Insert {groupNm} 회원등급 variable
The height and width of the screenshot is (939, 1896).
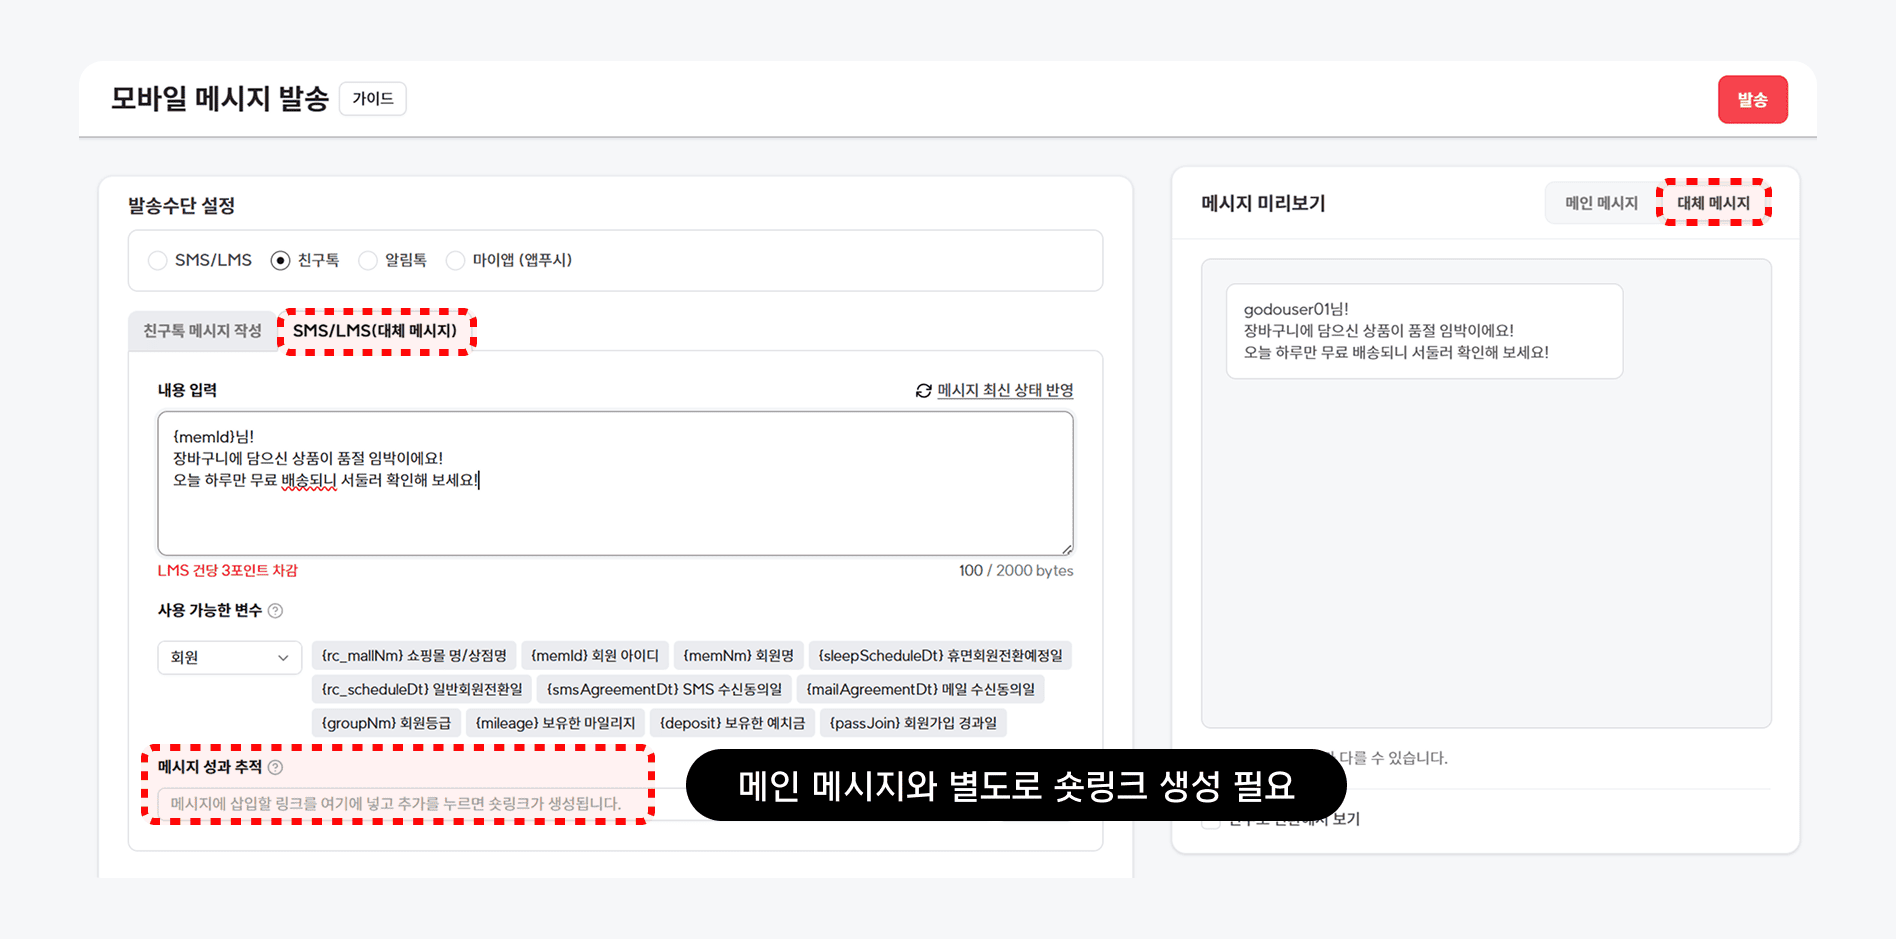click(386, 723)
